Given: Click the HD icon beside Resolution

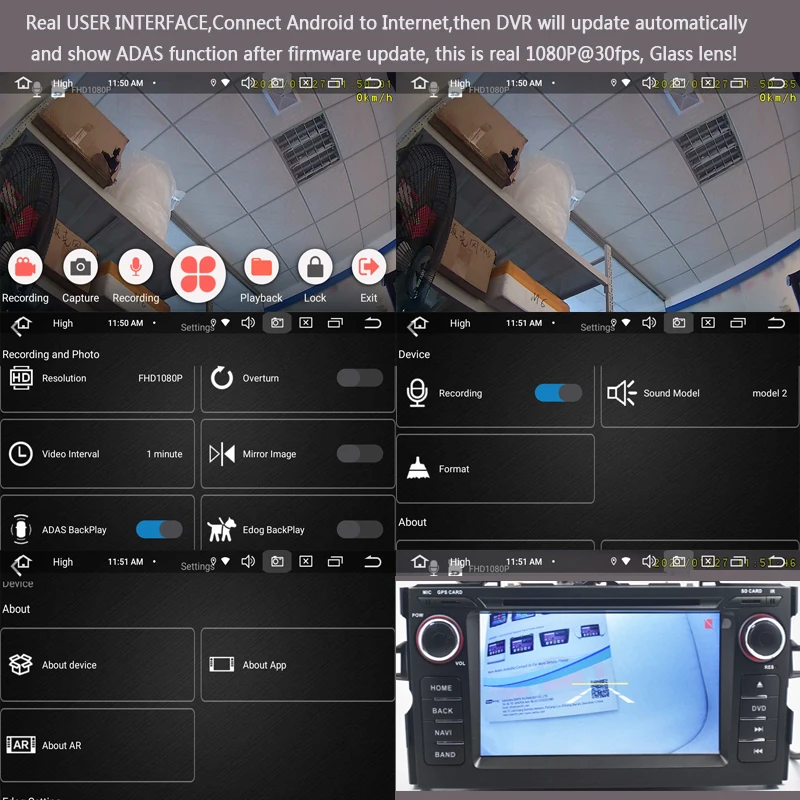Looking at the screenshot, I should click(21, 378).
